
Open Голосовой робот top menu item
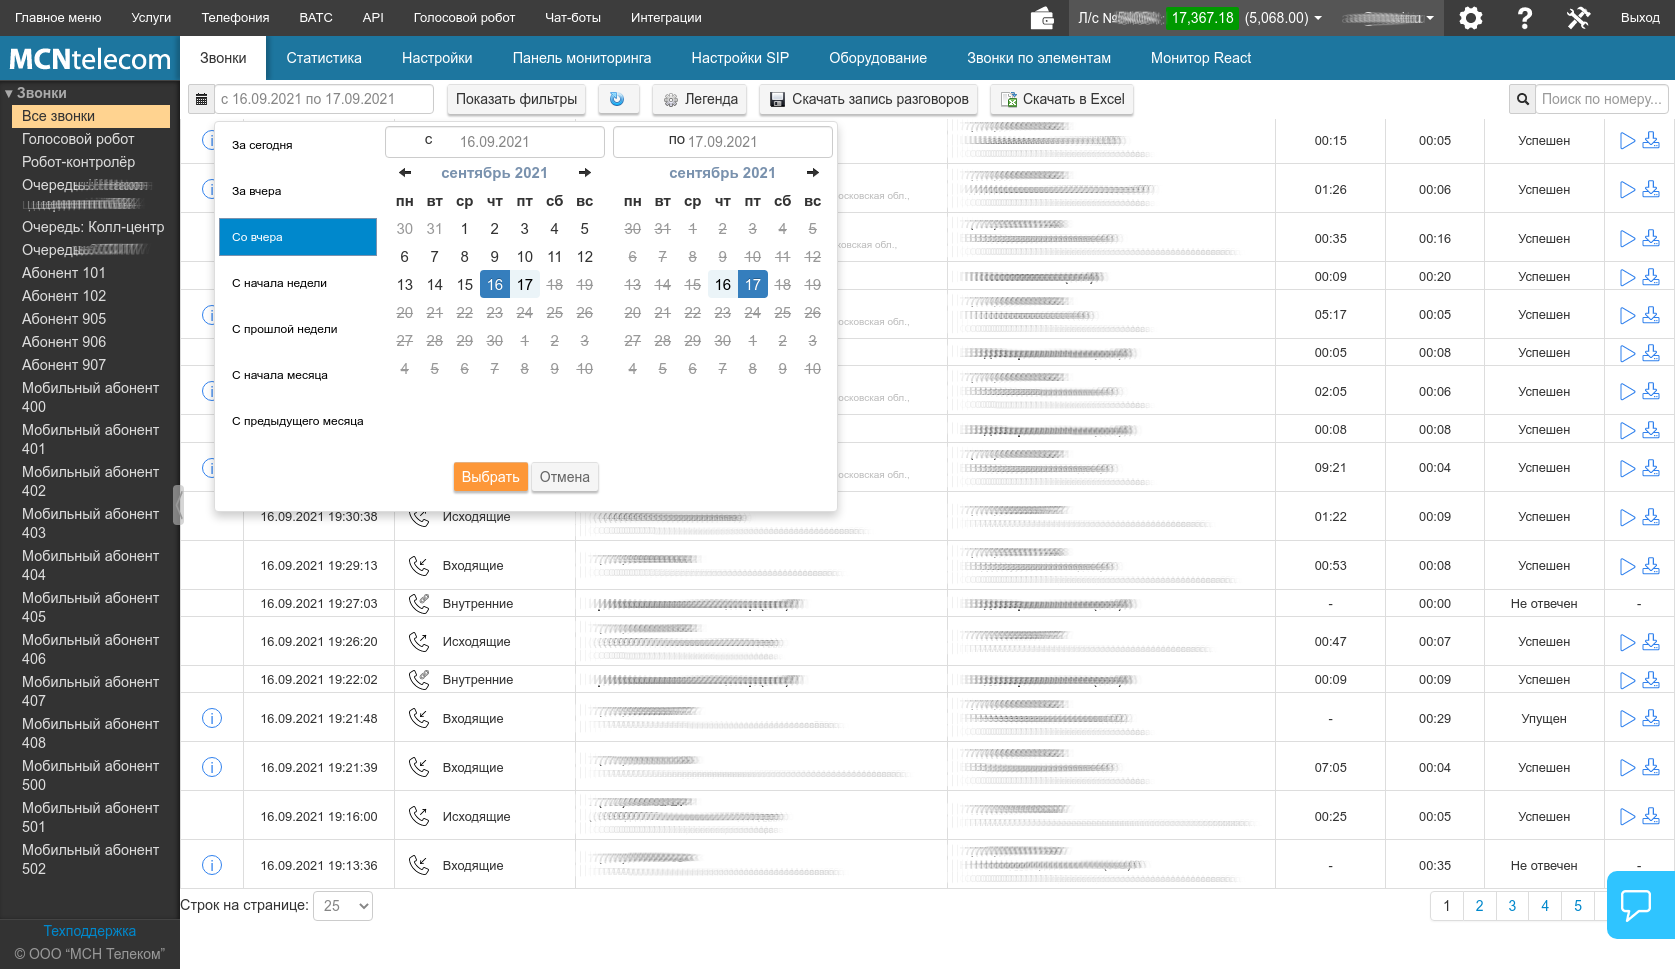click(464, 18)
